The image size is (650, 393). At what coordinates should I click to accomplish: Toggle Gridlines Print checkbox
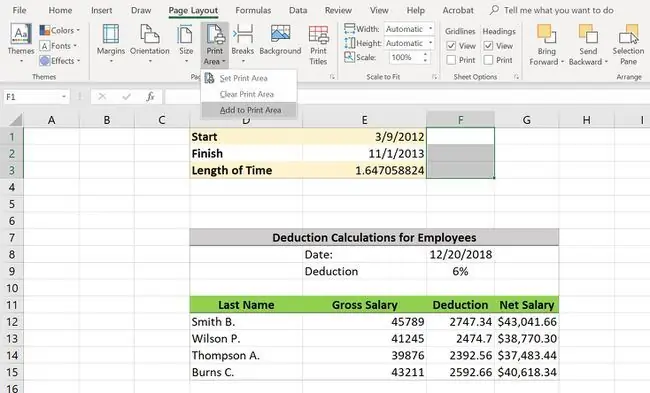[x=451, y=60]
